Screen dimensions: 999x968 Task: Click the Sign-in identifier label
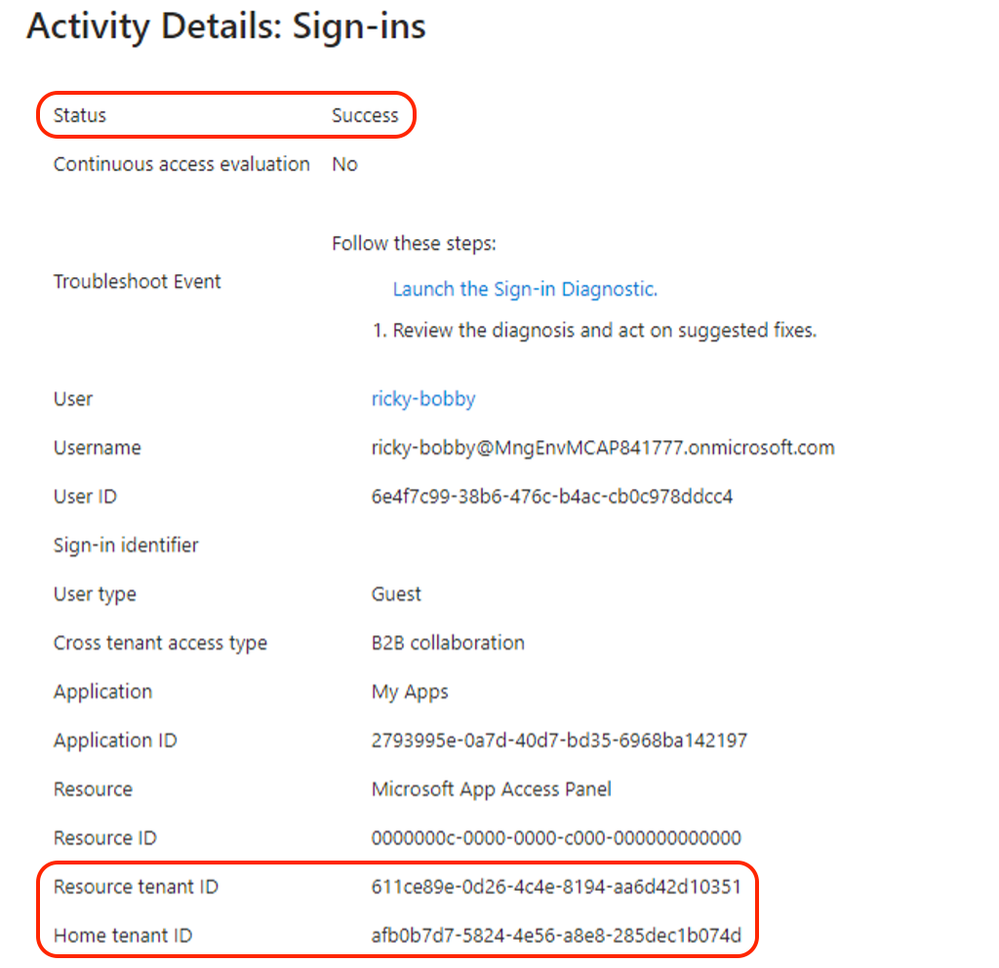tap(126, 545)
